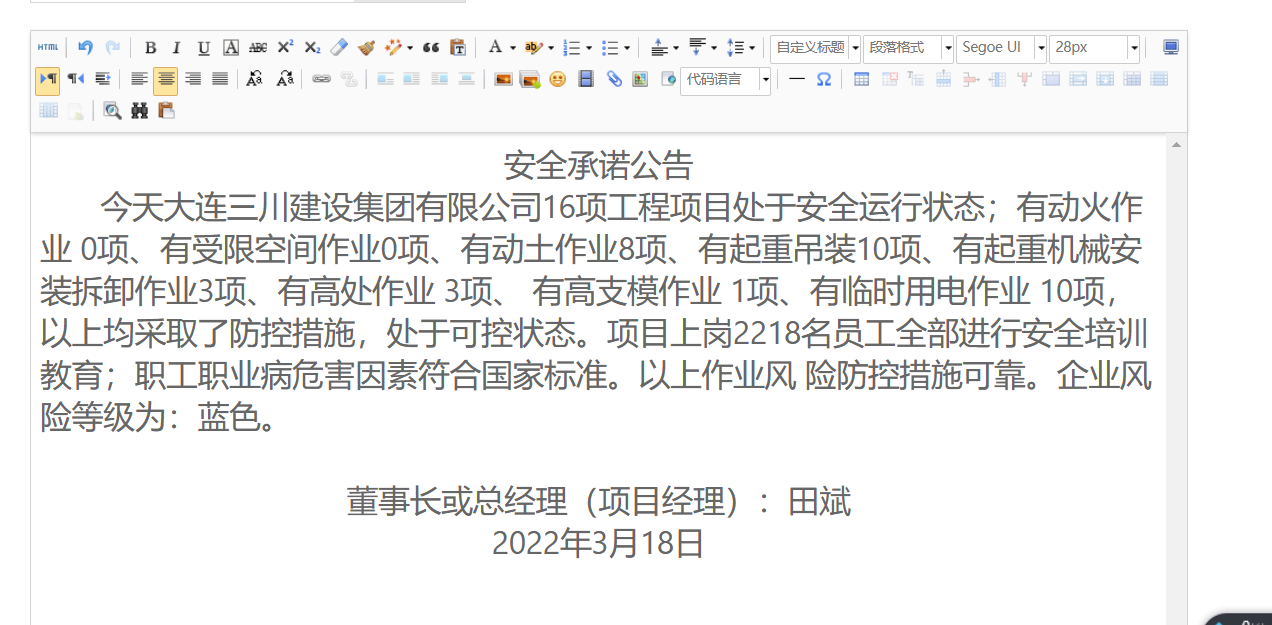Open multiple image upload

tap(531, 78)
